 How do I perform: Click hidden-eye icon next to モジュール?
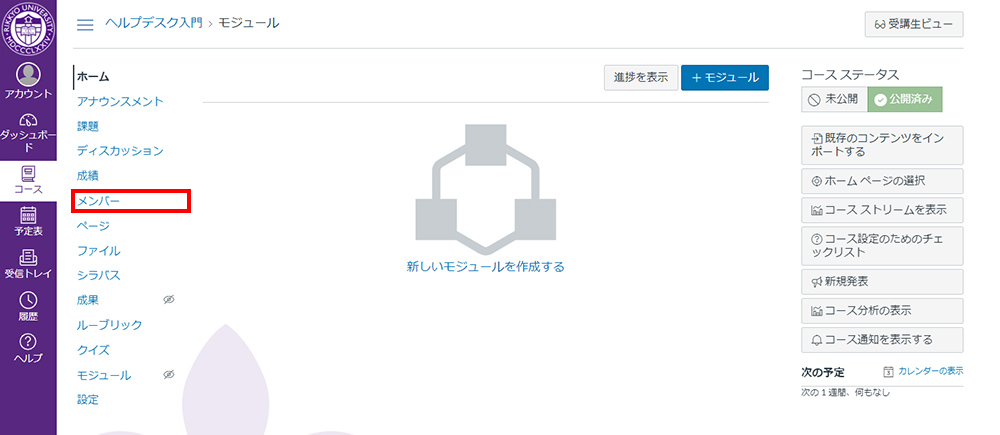(x=169, y=375)
